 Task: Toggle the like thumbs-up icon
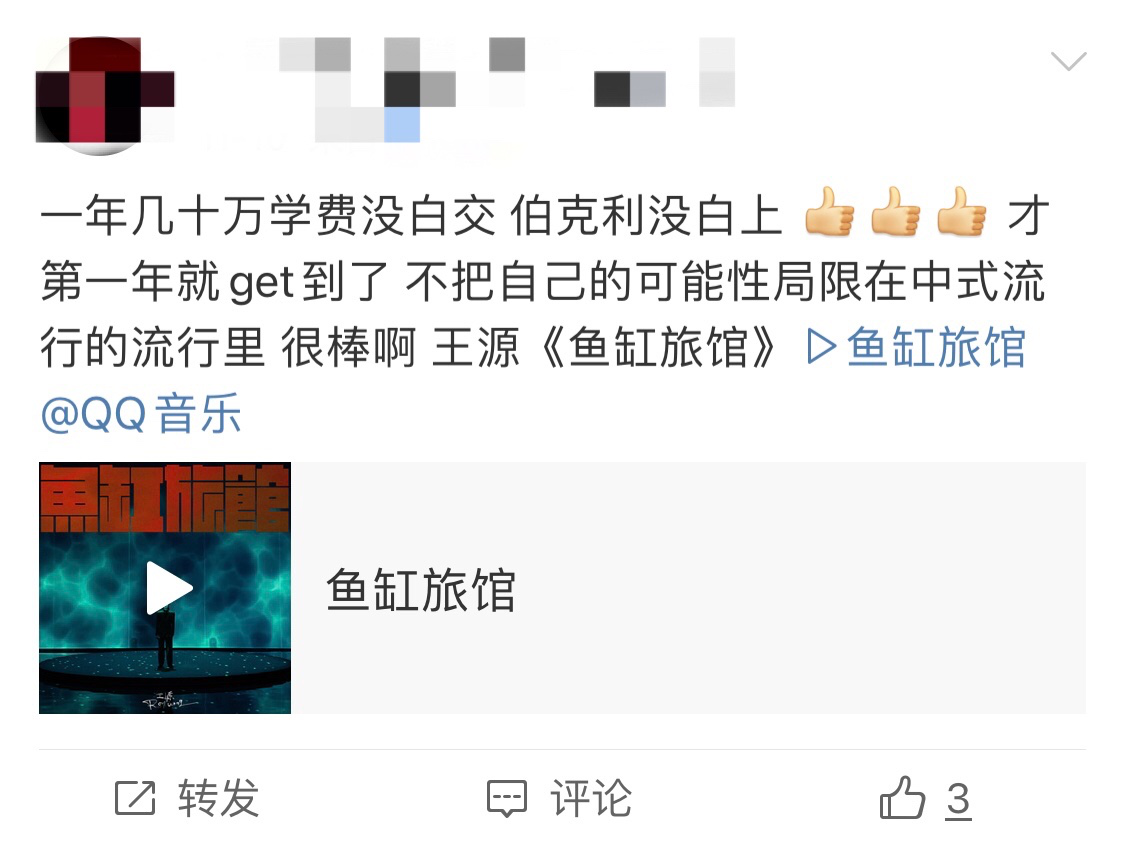point(902,798)
